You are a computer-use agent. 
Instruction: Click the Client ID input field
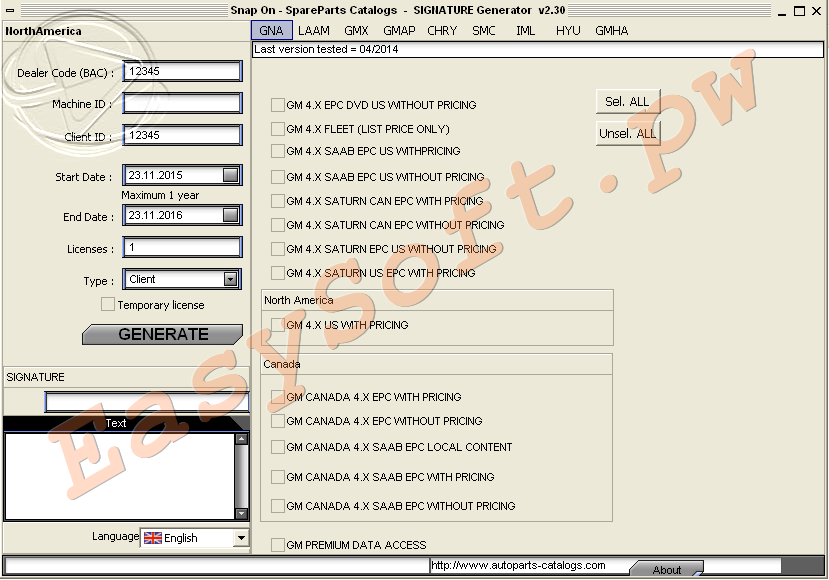182,135
